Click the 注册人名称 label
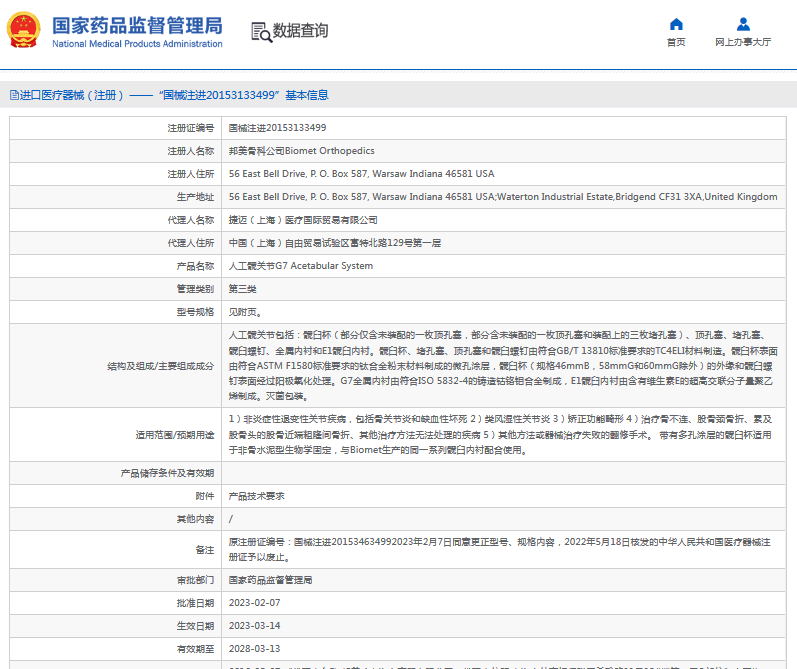 [x=191, y=151]
